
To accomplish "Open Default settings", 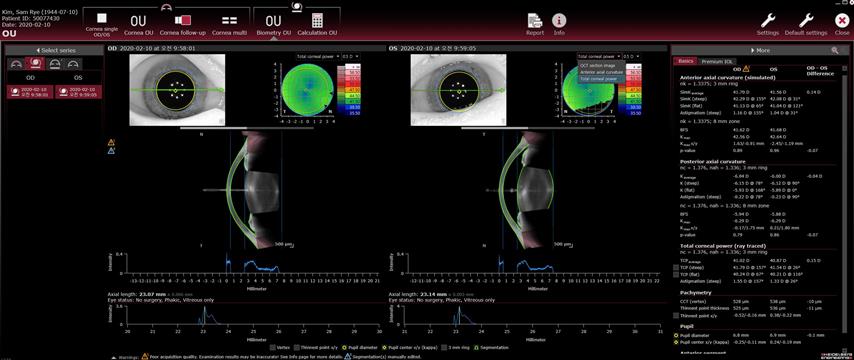I will (x=806, y=24).
